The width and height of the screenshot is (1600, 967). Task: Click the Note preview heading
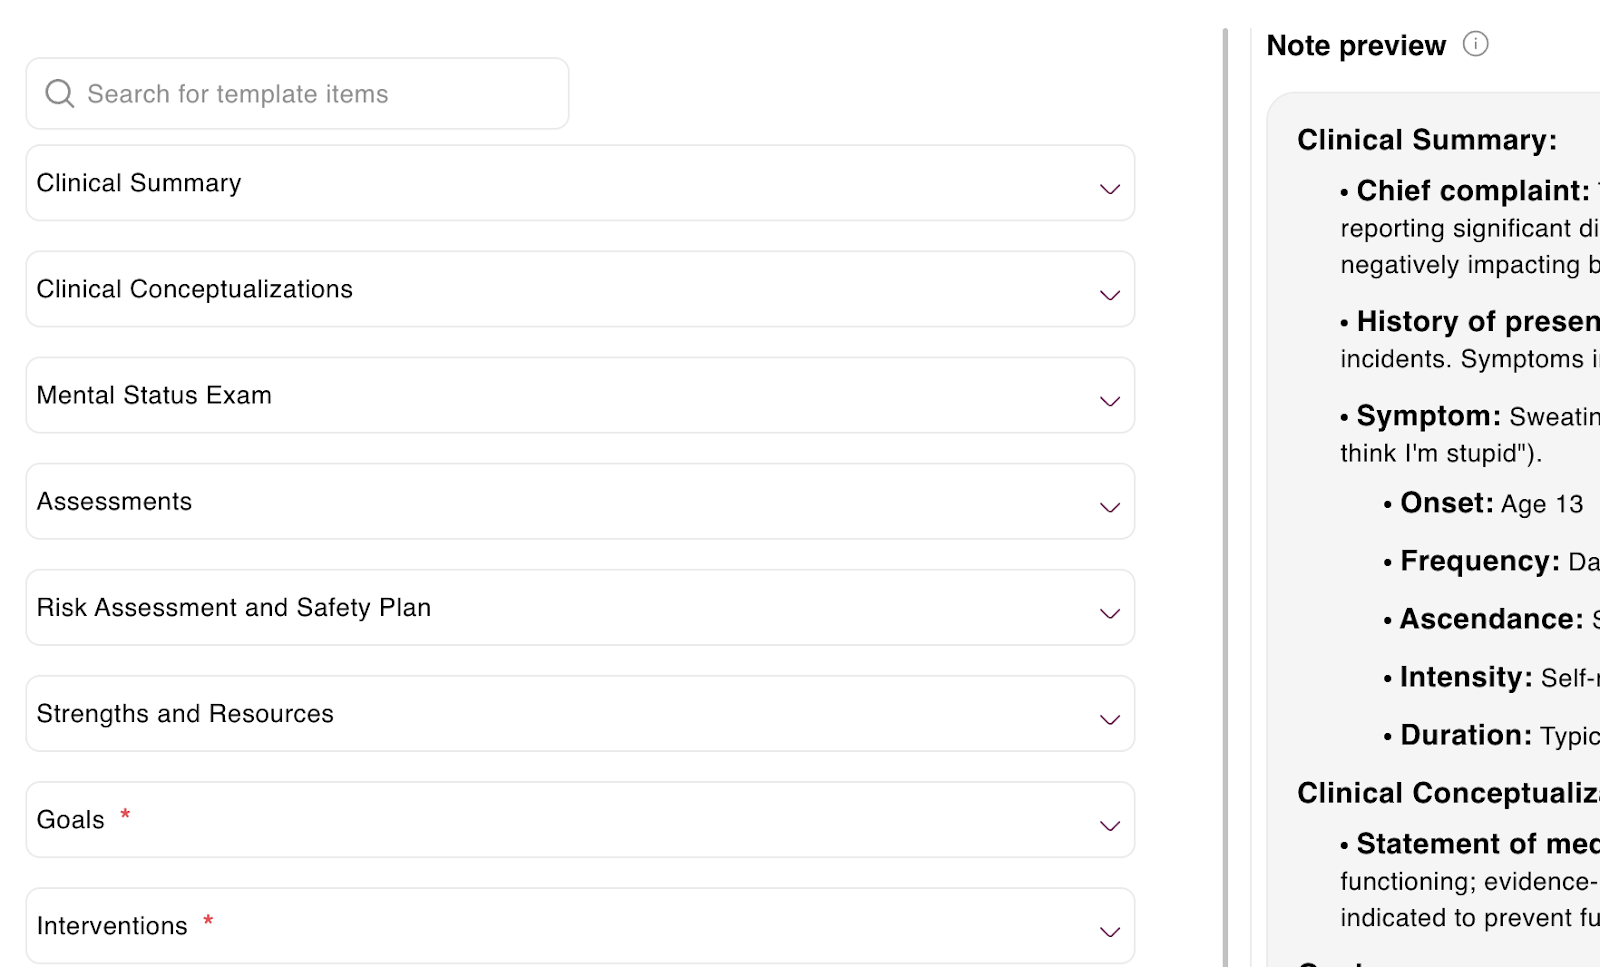pos(1354,45)
